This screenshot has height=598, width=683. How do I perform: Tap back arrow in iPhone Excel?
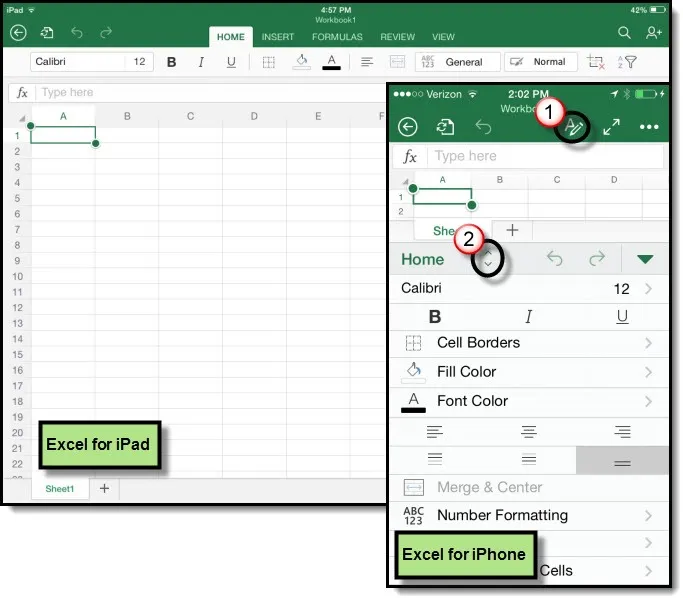(x=408, y=127)
